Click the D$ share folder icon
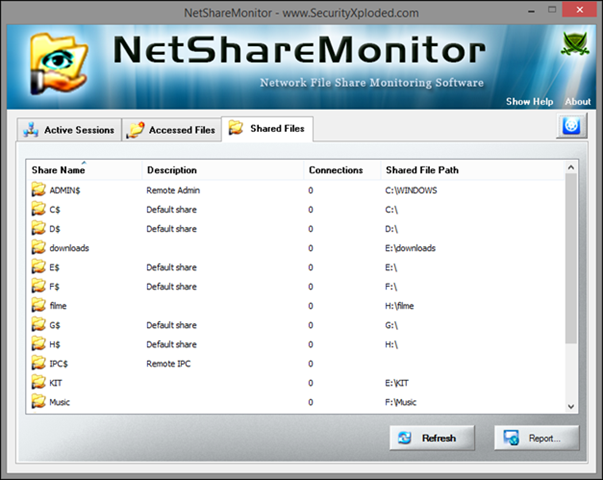 click(x=38, y=228)
